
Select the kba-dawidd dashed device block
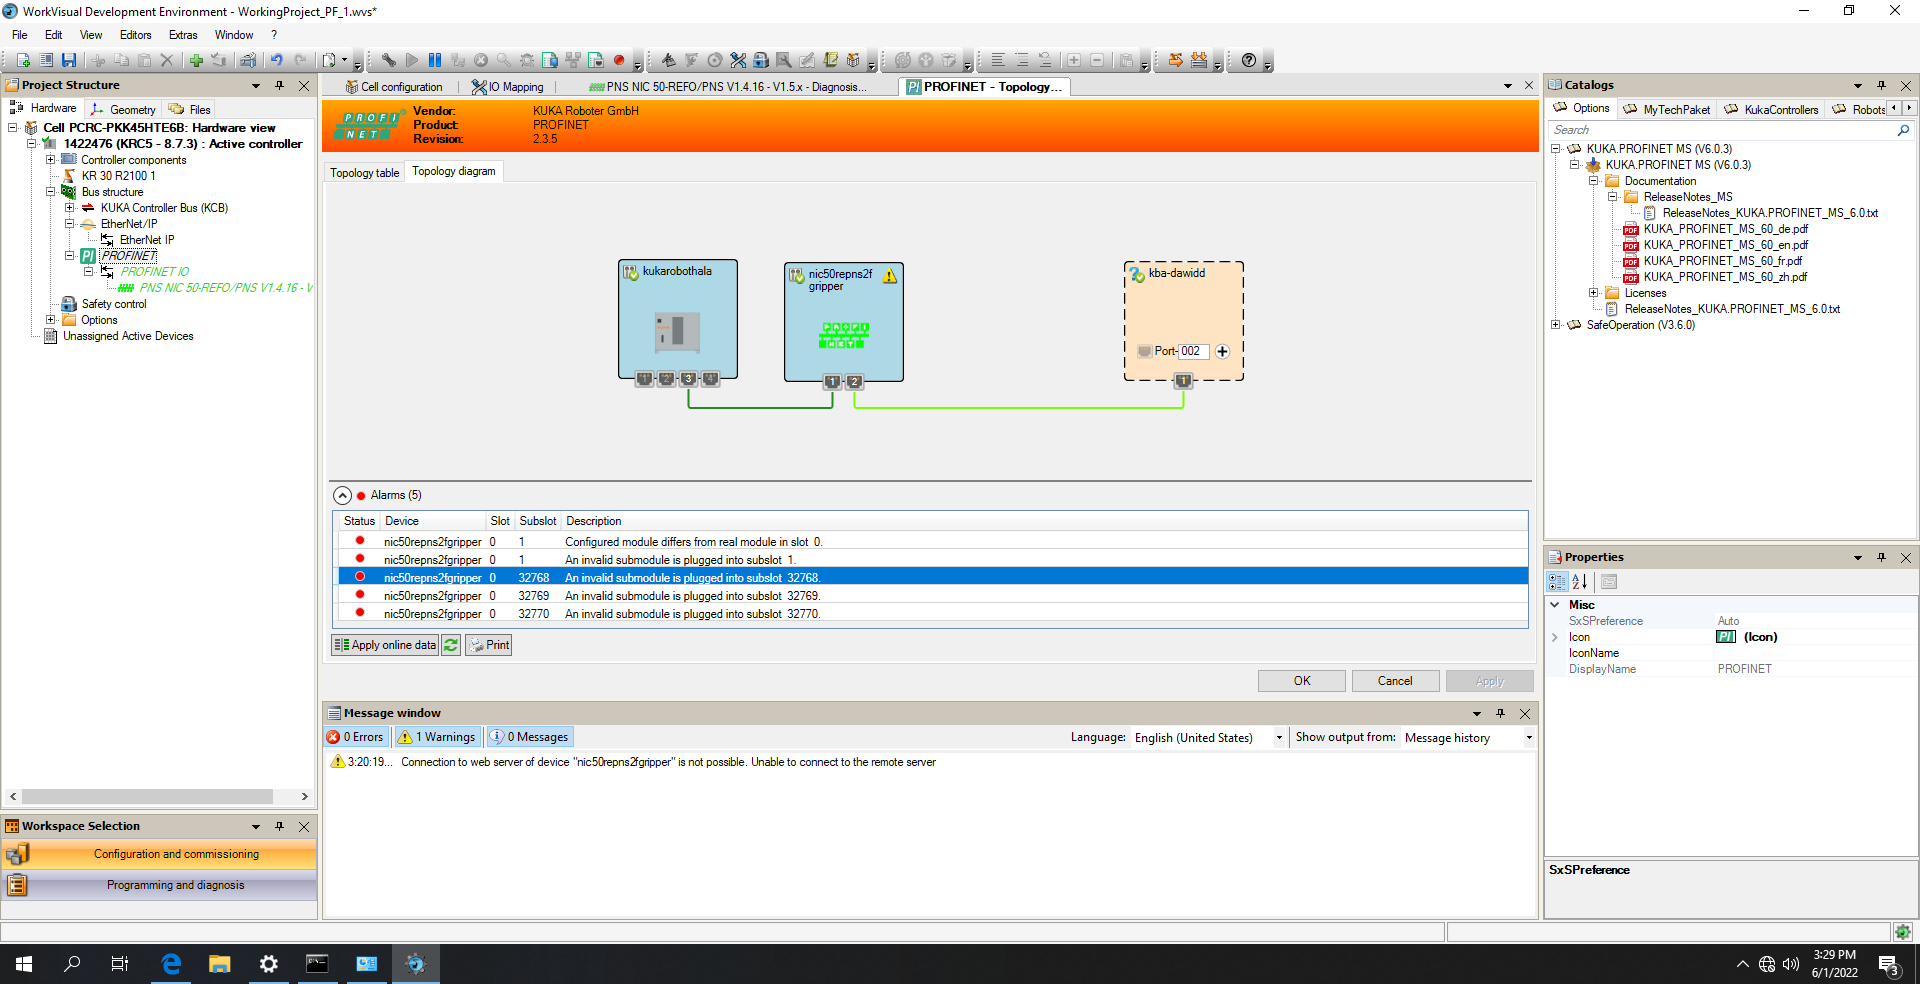coord(1184,321)
